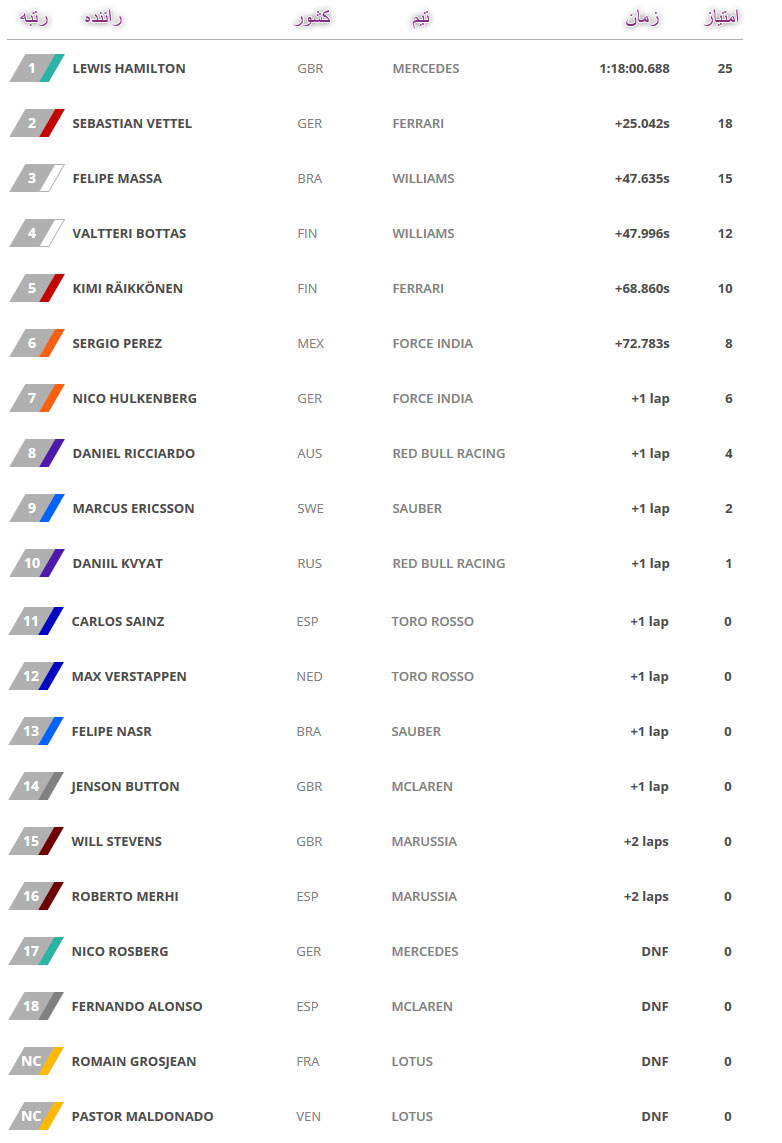Click the maroon position 15 badge for Stevens
This screenshot has height=1143, width=782.
[36, 841]
